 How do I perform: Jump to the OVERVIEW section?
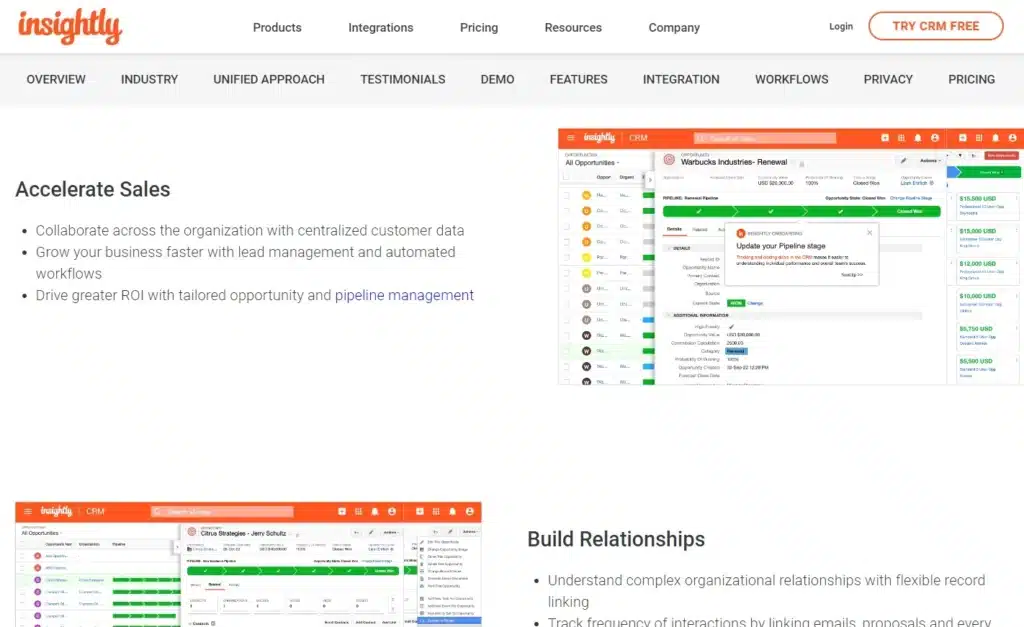coord(56,79)
